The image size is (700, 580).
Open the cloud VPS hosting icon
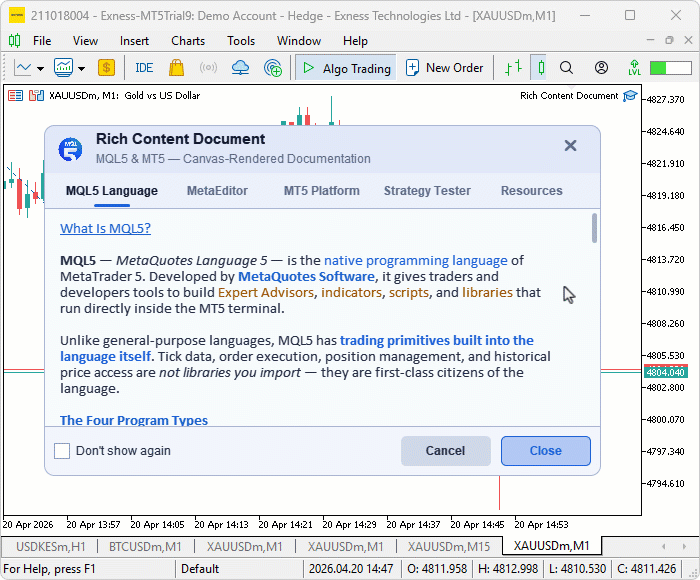point(240,68)
